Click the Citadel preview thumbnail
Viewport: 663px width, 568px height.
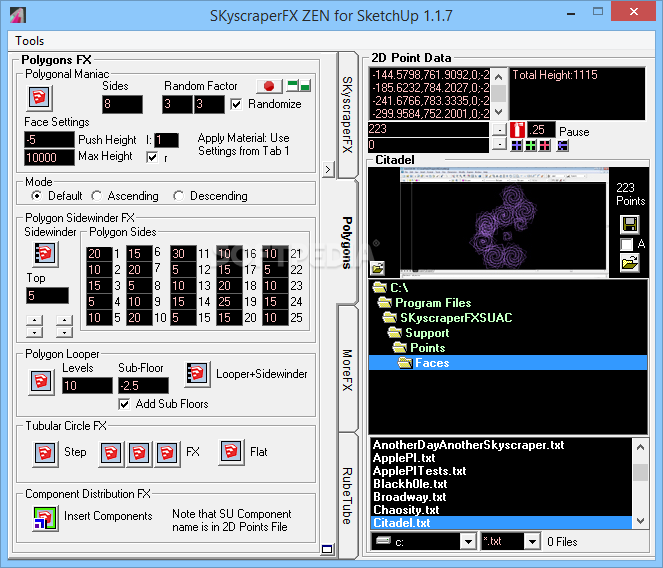click(x=504, y=220)
